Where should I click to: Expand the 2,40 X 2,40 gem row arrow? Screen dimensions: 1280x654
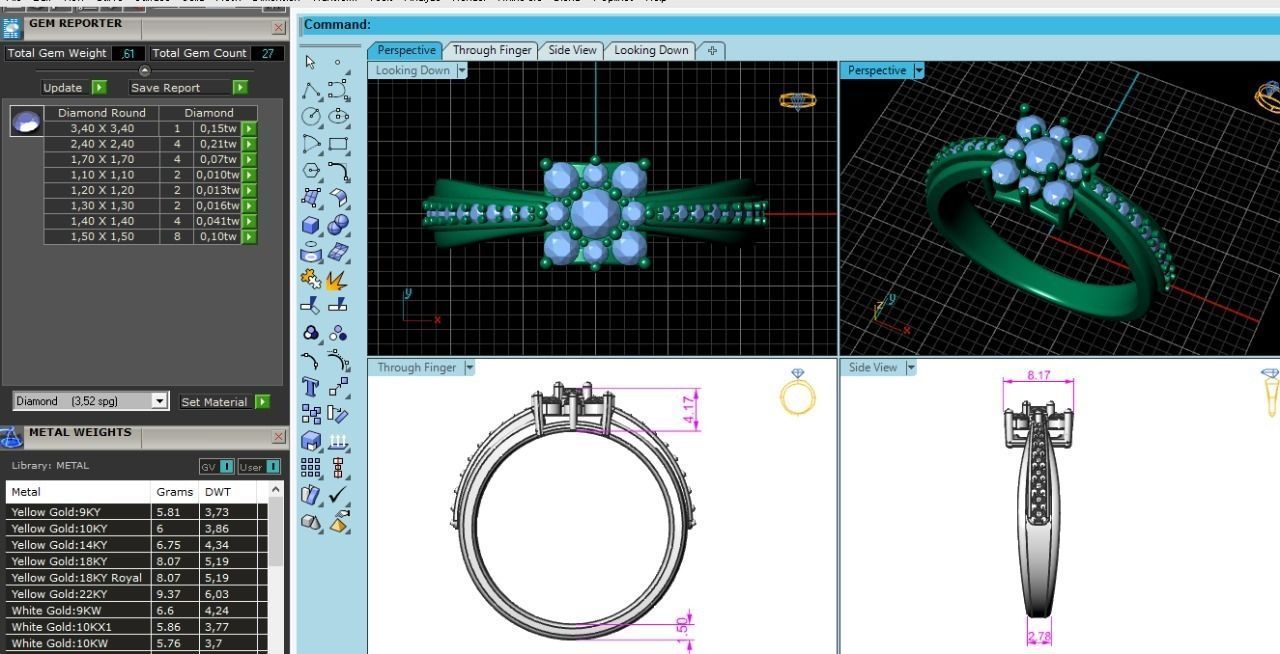click(249, 144)
